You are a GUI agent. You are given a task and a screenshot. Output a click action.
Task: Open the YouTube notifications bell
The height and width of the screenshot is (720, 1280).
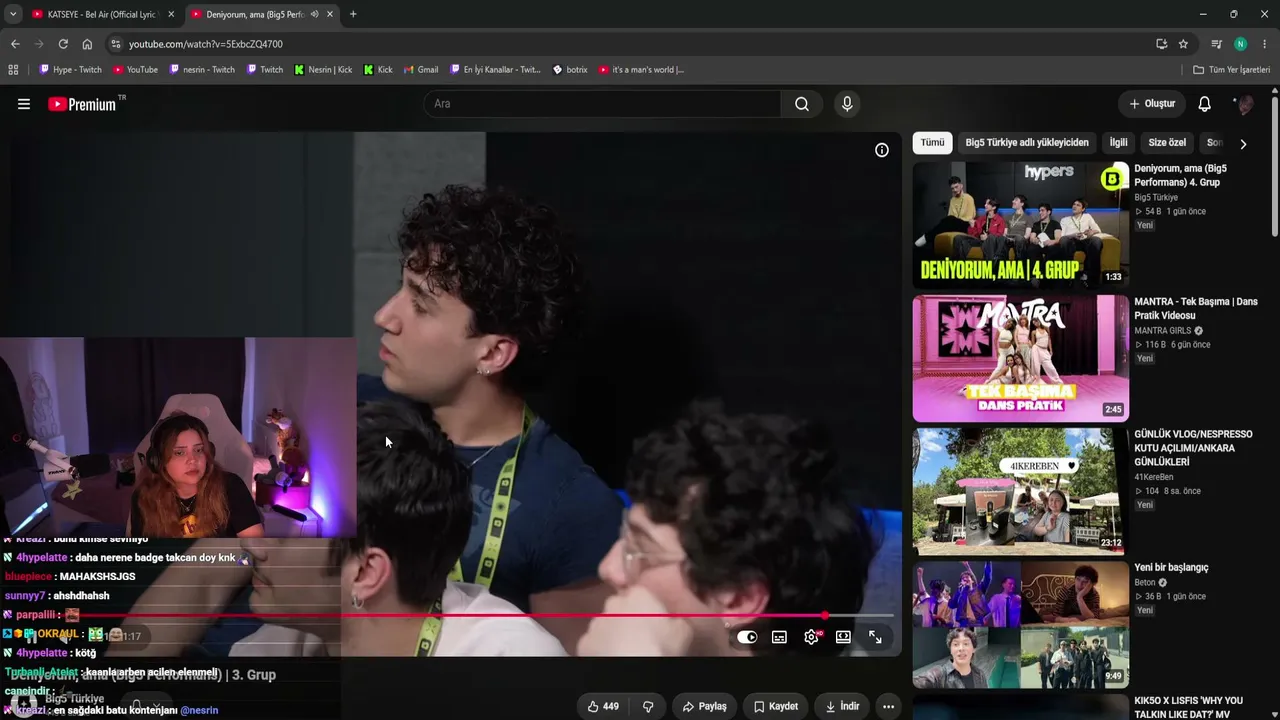pyautogui.click(x=1205, y=104)
